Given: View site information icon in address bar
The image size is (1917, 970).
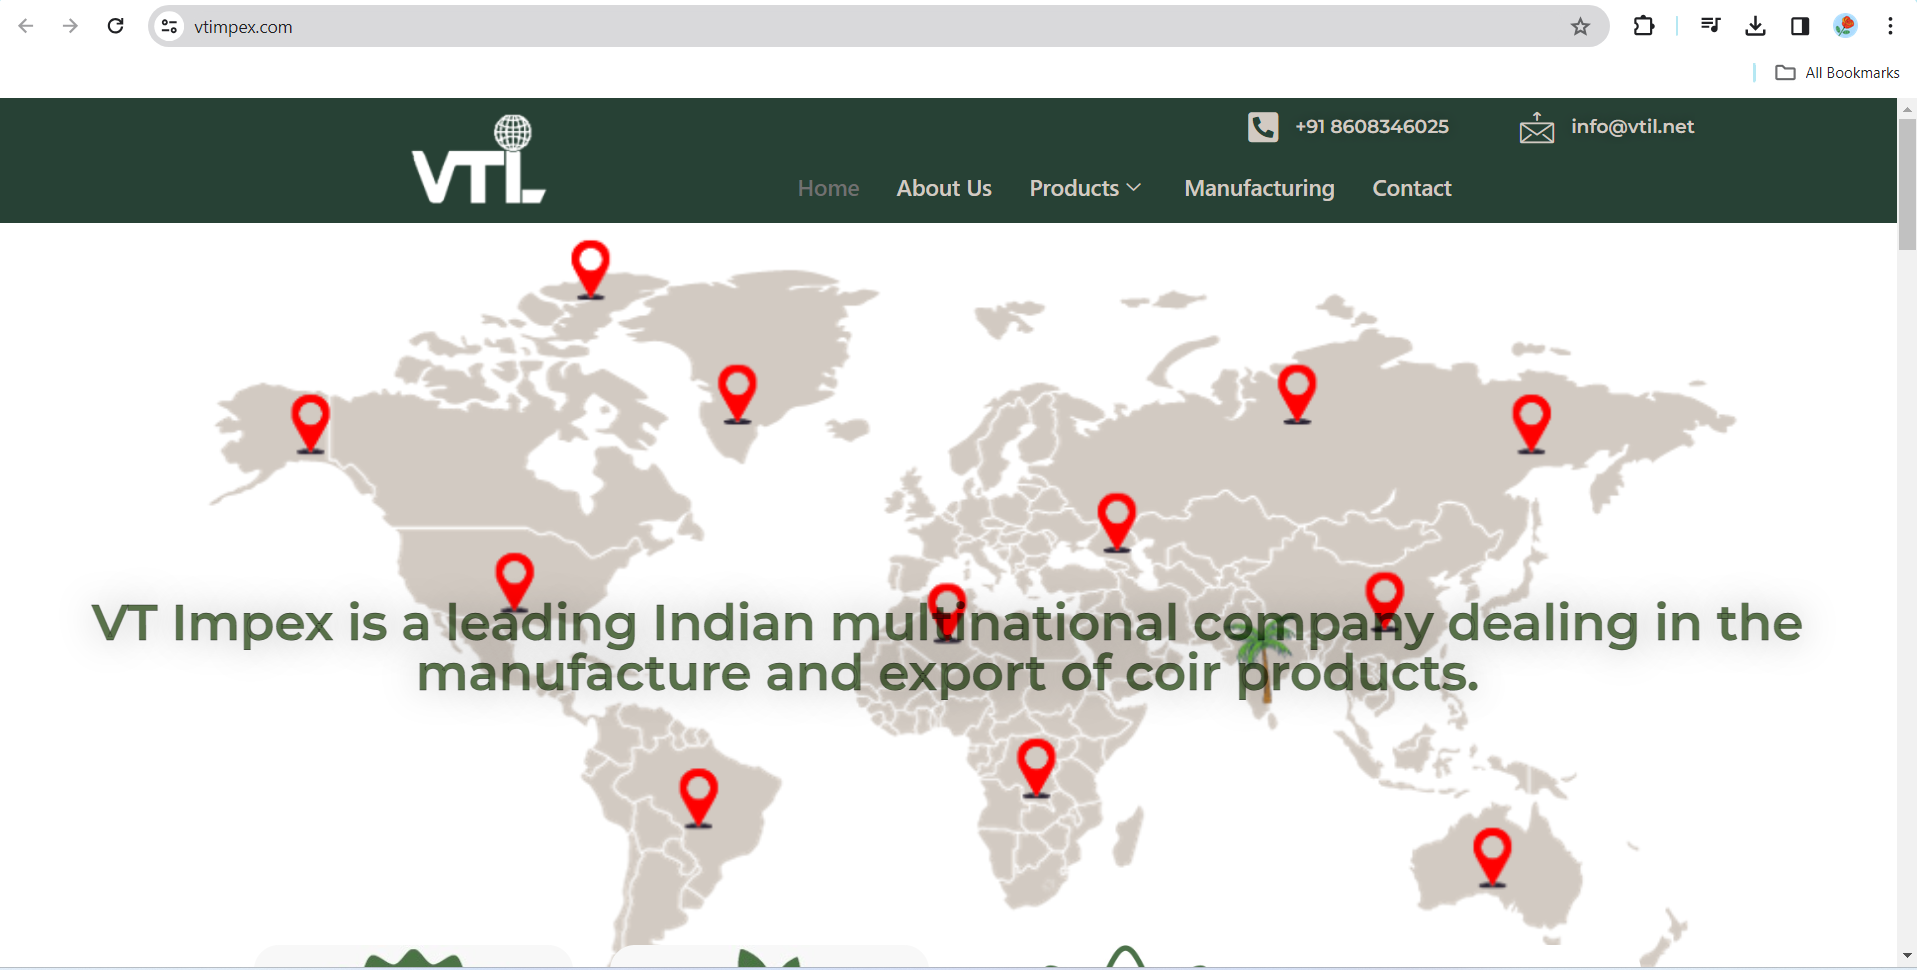Looking at the screenshot, I should coord(170,27).
